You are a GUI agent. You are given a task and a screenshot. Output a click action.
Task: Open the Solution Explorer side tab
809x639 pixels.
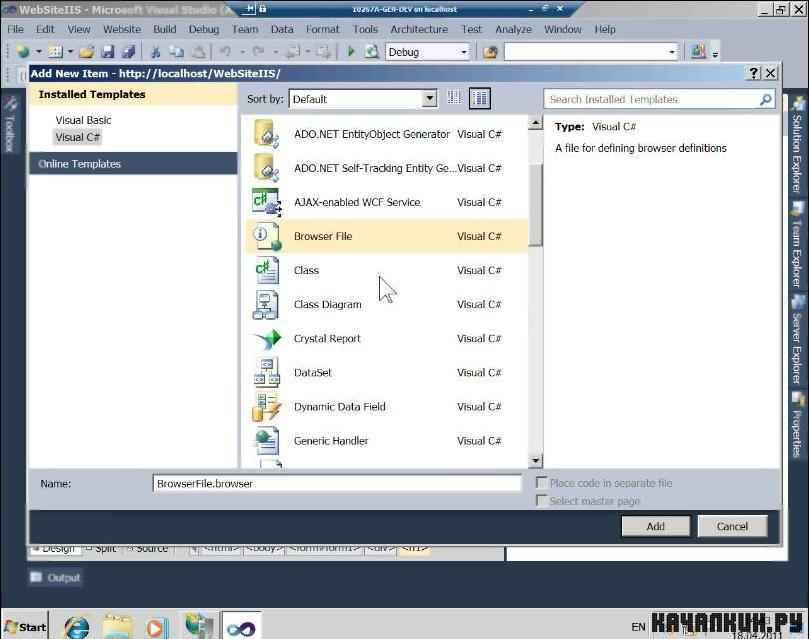pyautogui.click(x=797, y=145)
